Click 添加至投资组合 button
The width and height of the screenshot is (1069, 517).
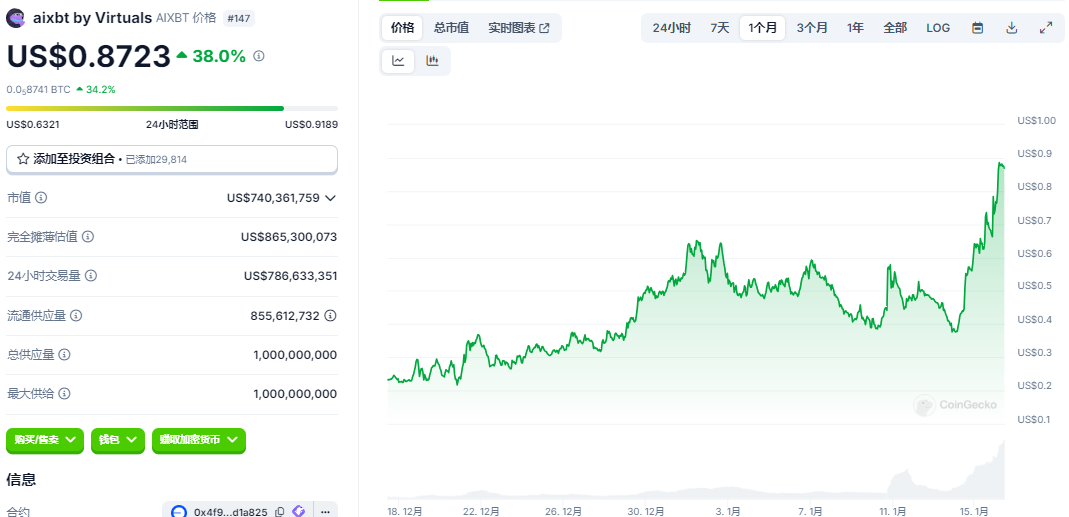(x=172, y=159)
